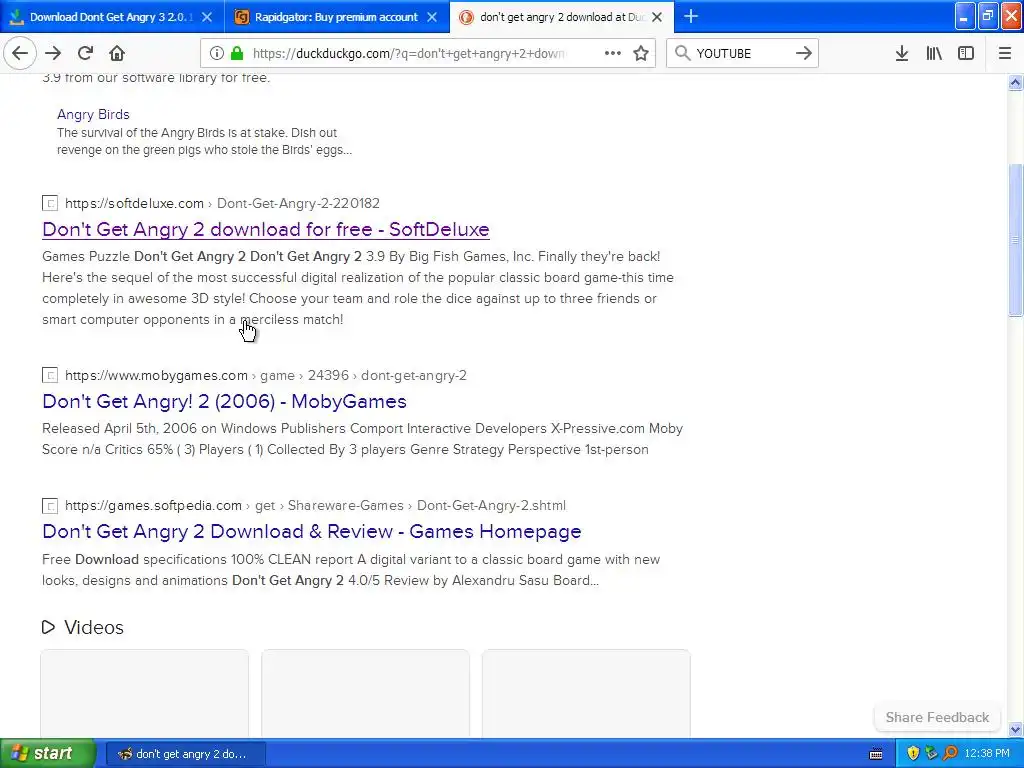Select the don't get angry 2 download tab
This screenshot has height=768, width=1024.
562,17
